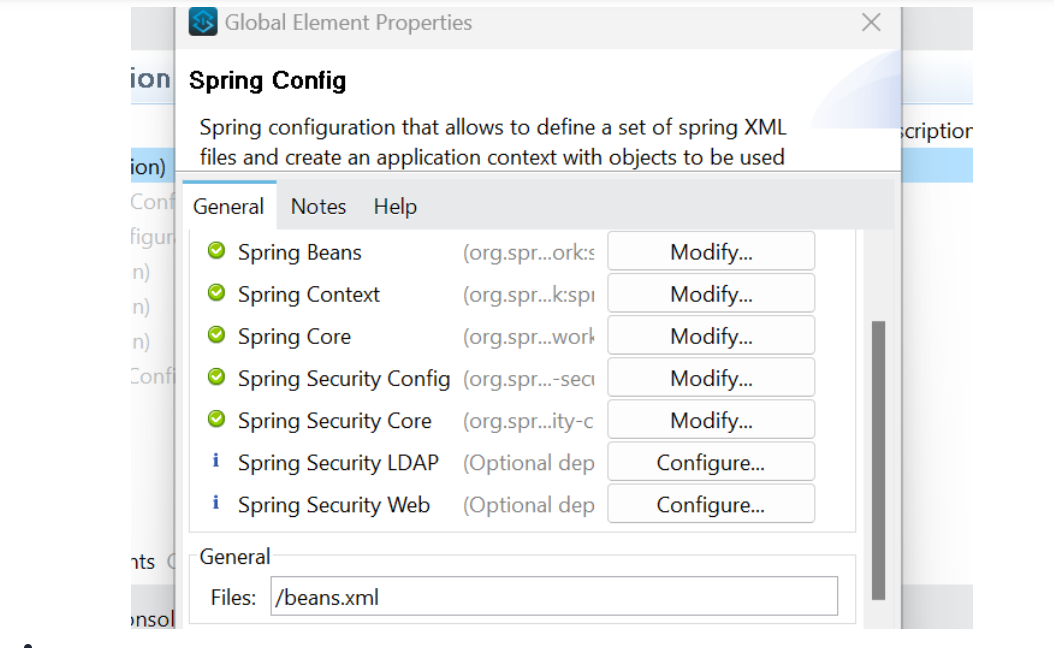This screenshot has width=1054, height=648.
Task: Click the green check icon for Spring Context
Action: (216, 294)
